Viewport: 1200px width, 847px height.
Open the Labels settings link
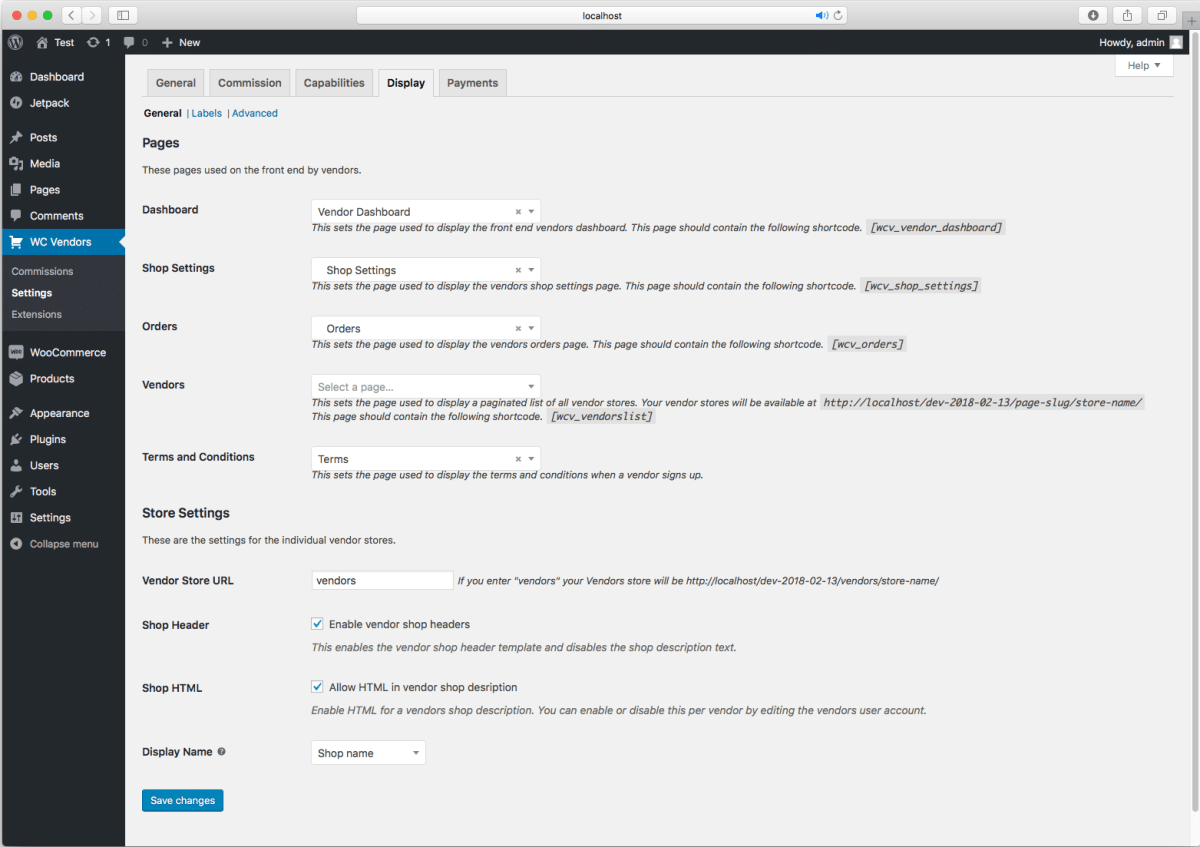point(206,113)
